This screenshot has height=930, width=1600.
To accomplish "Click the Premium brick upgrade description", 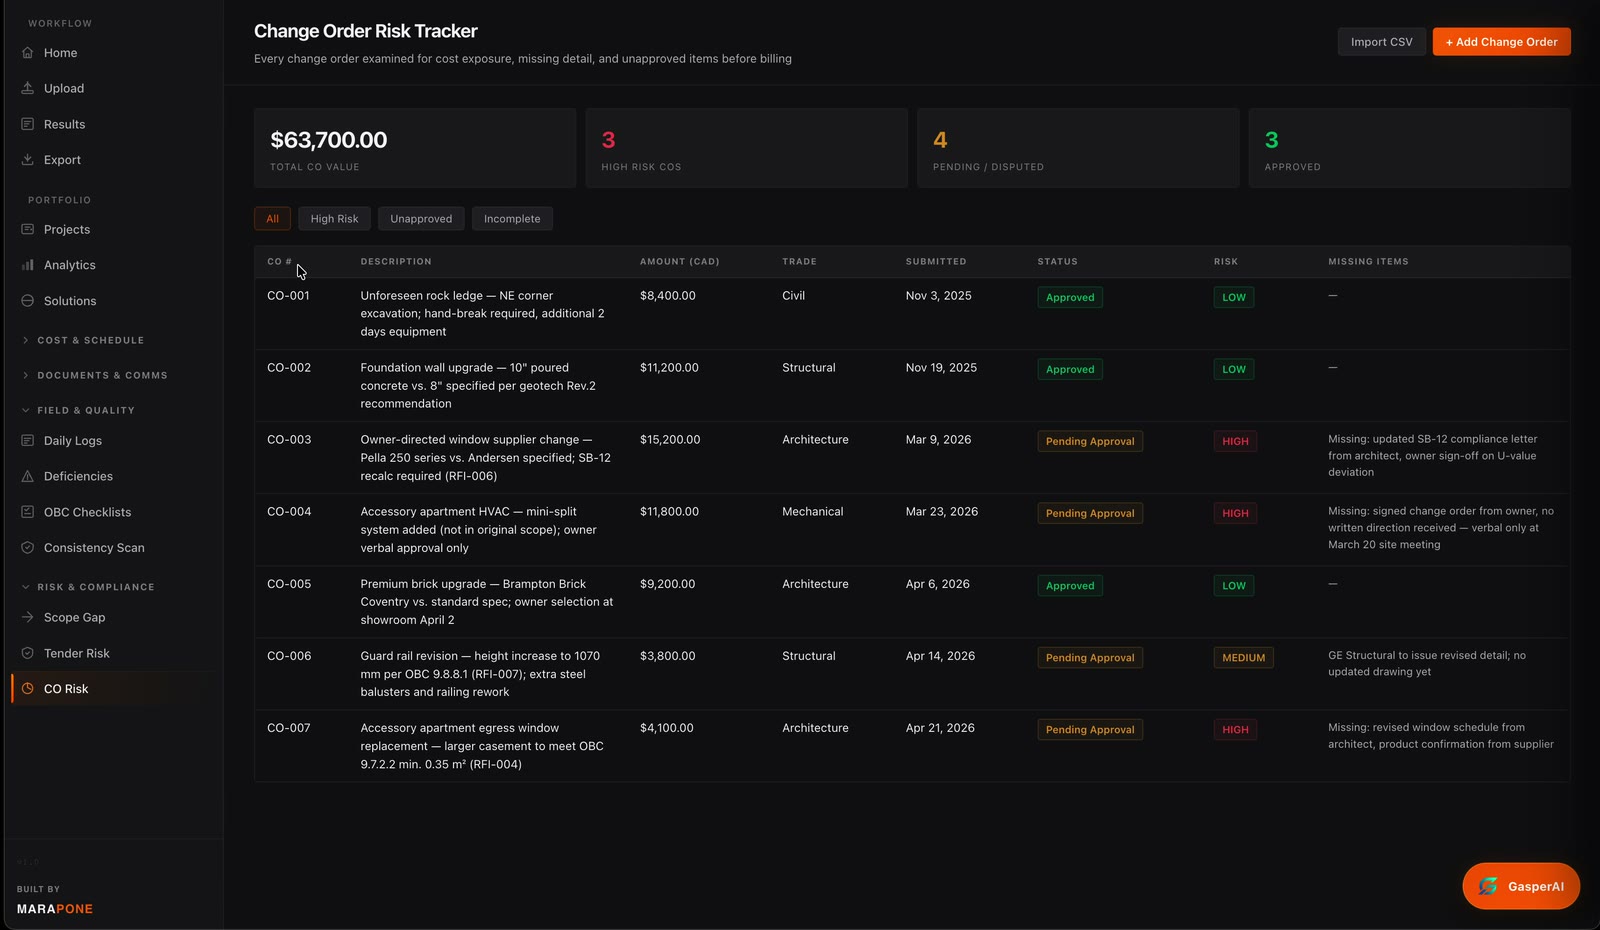I will (487, 602).
